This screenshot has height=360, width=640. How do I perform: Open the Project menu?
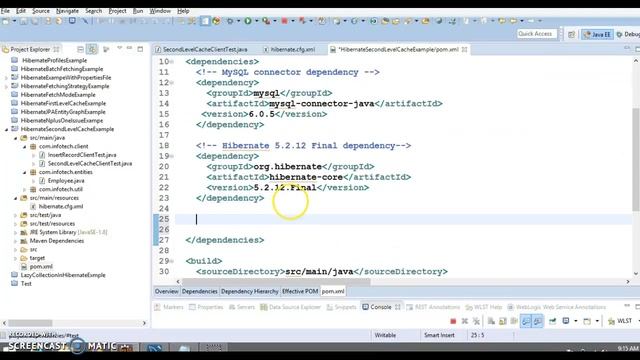(117, 11)
